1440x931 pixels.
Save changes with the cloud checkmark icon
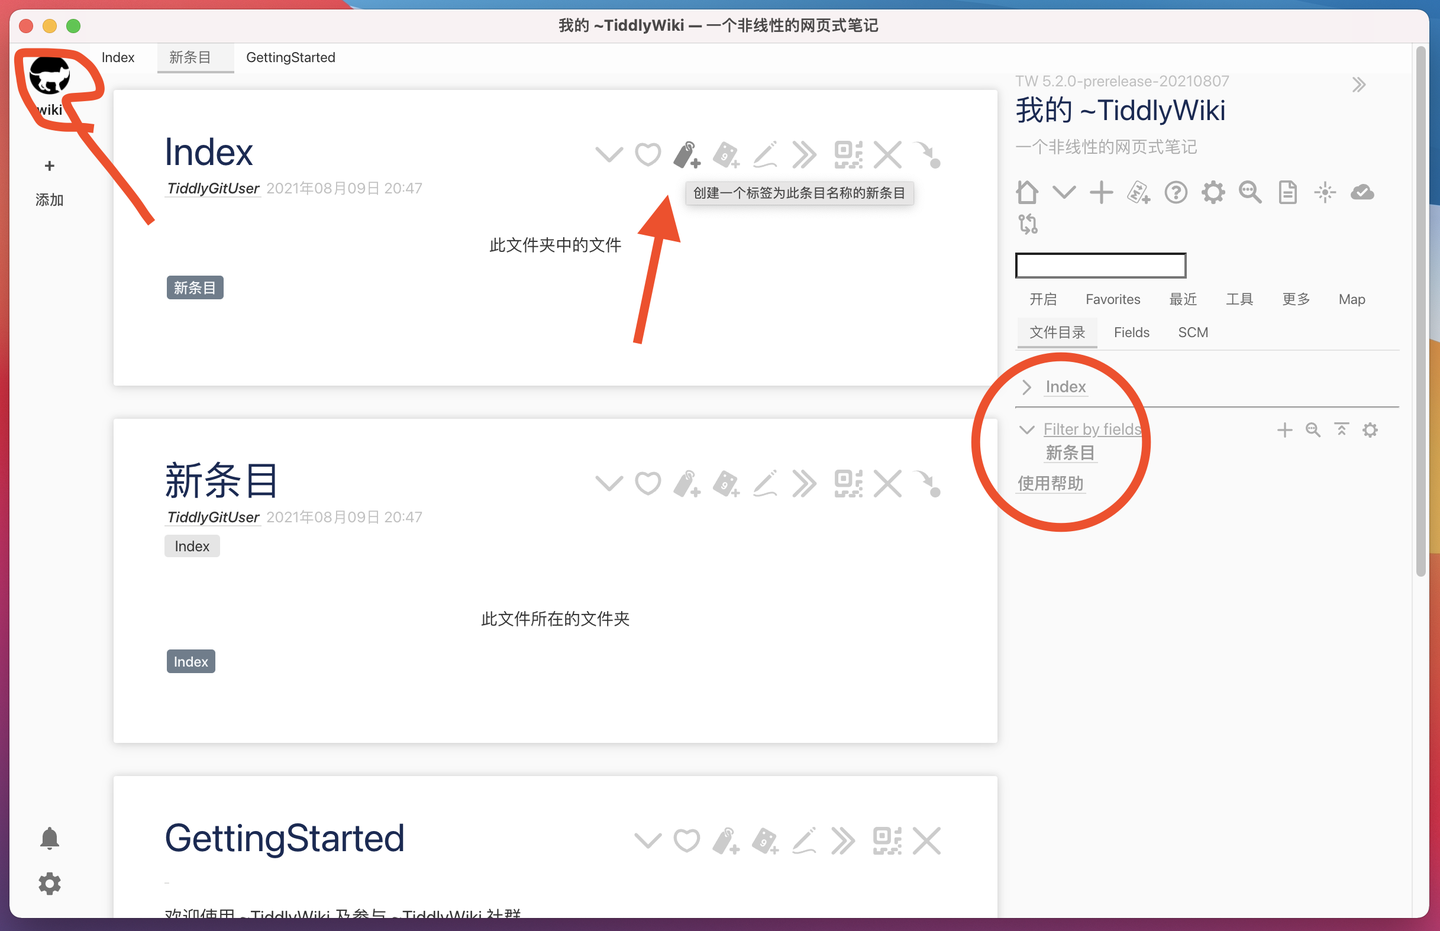click(x=1362, y=192)
